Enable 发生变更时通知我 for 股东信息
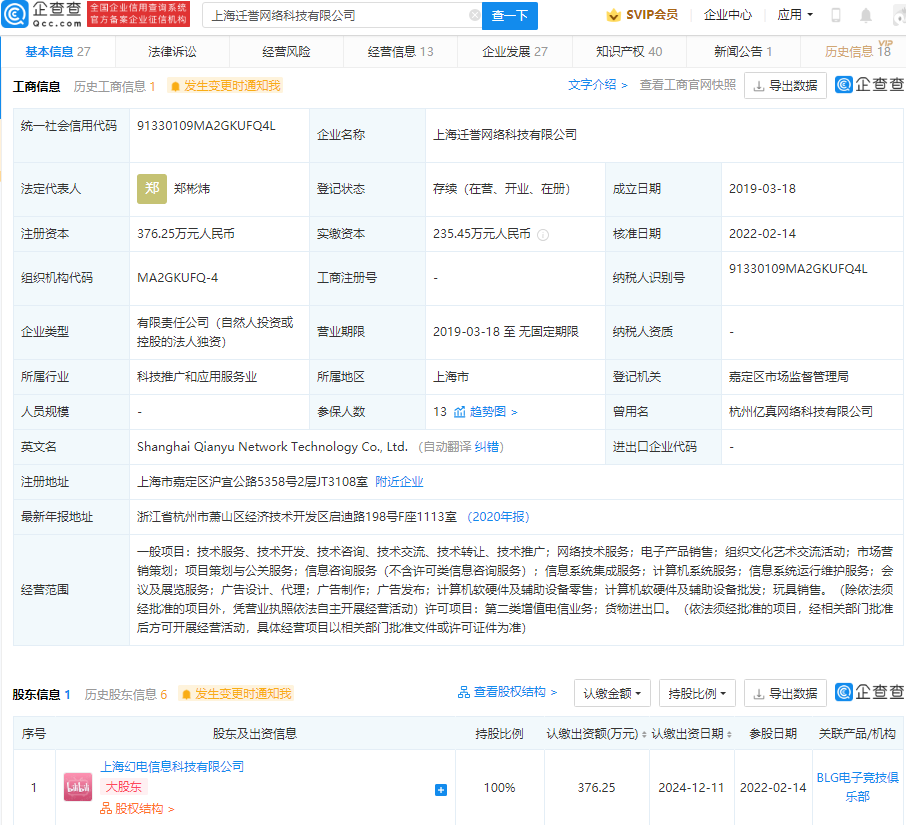 click(x=236, y=694)
